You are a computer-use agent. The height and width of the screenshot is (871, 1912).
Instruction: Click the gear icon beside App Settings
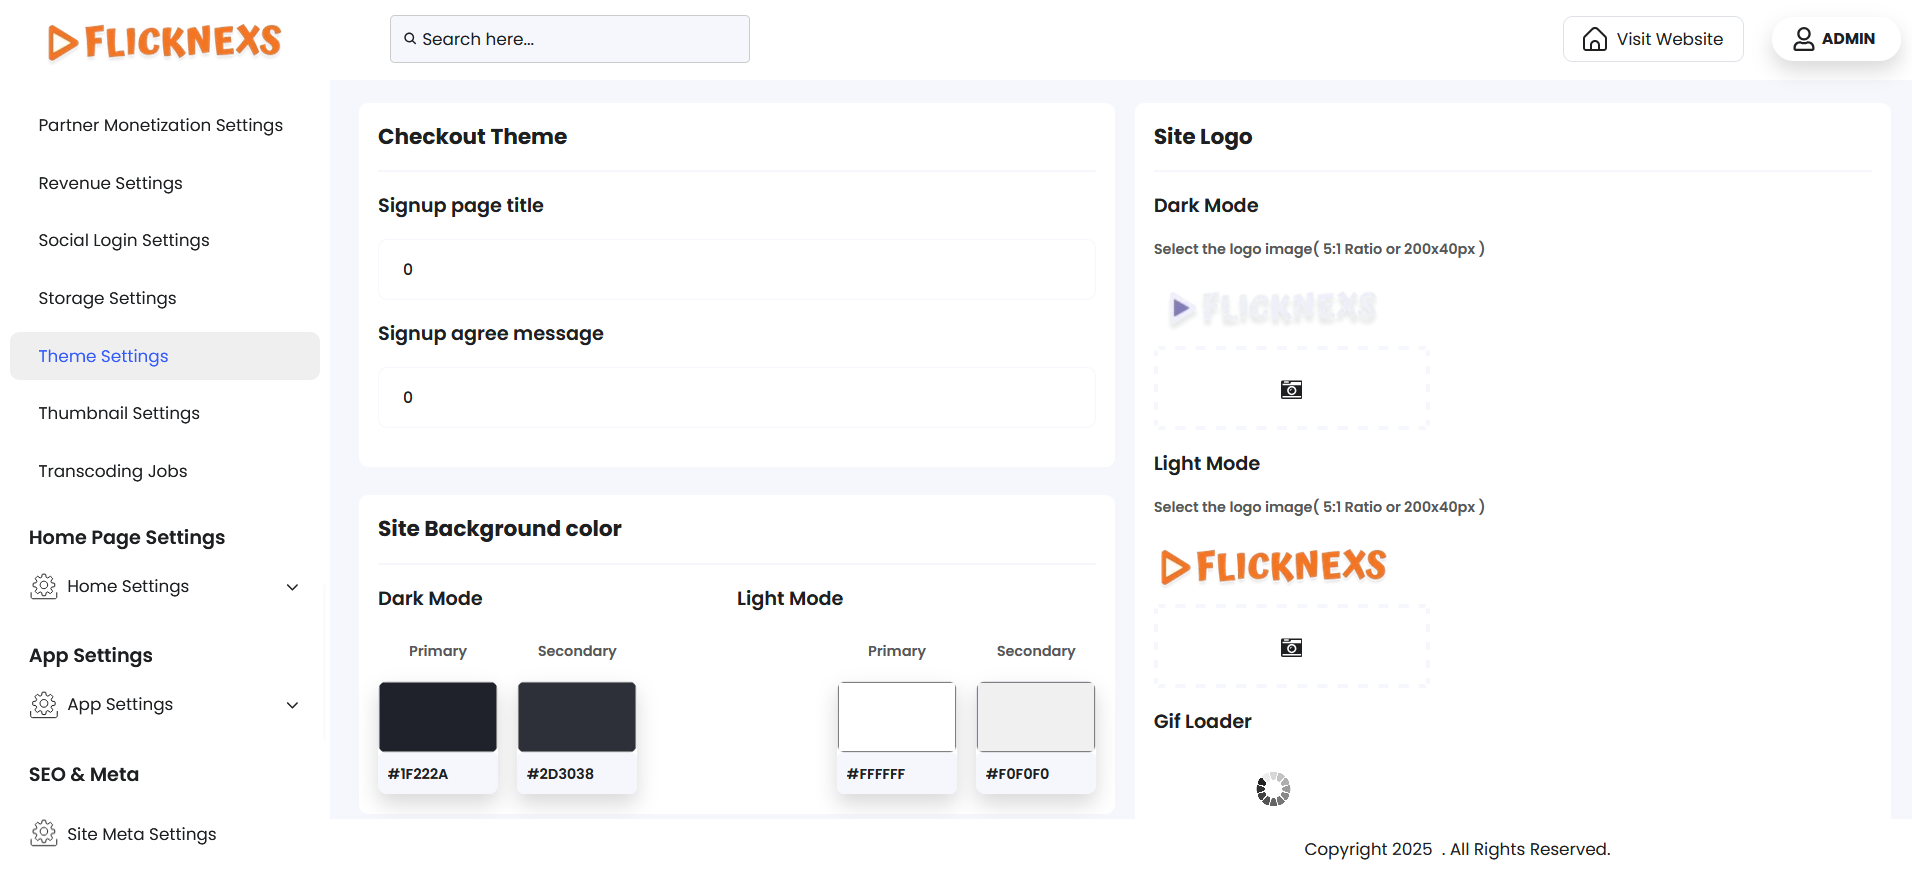tap(44, 704)
